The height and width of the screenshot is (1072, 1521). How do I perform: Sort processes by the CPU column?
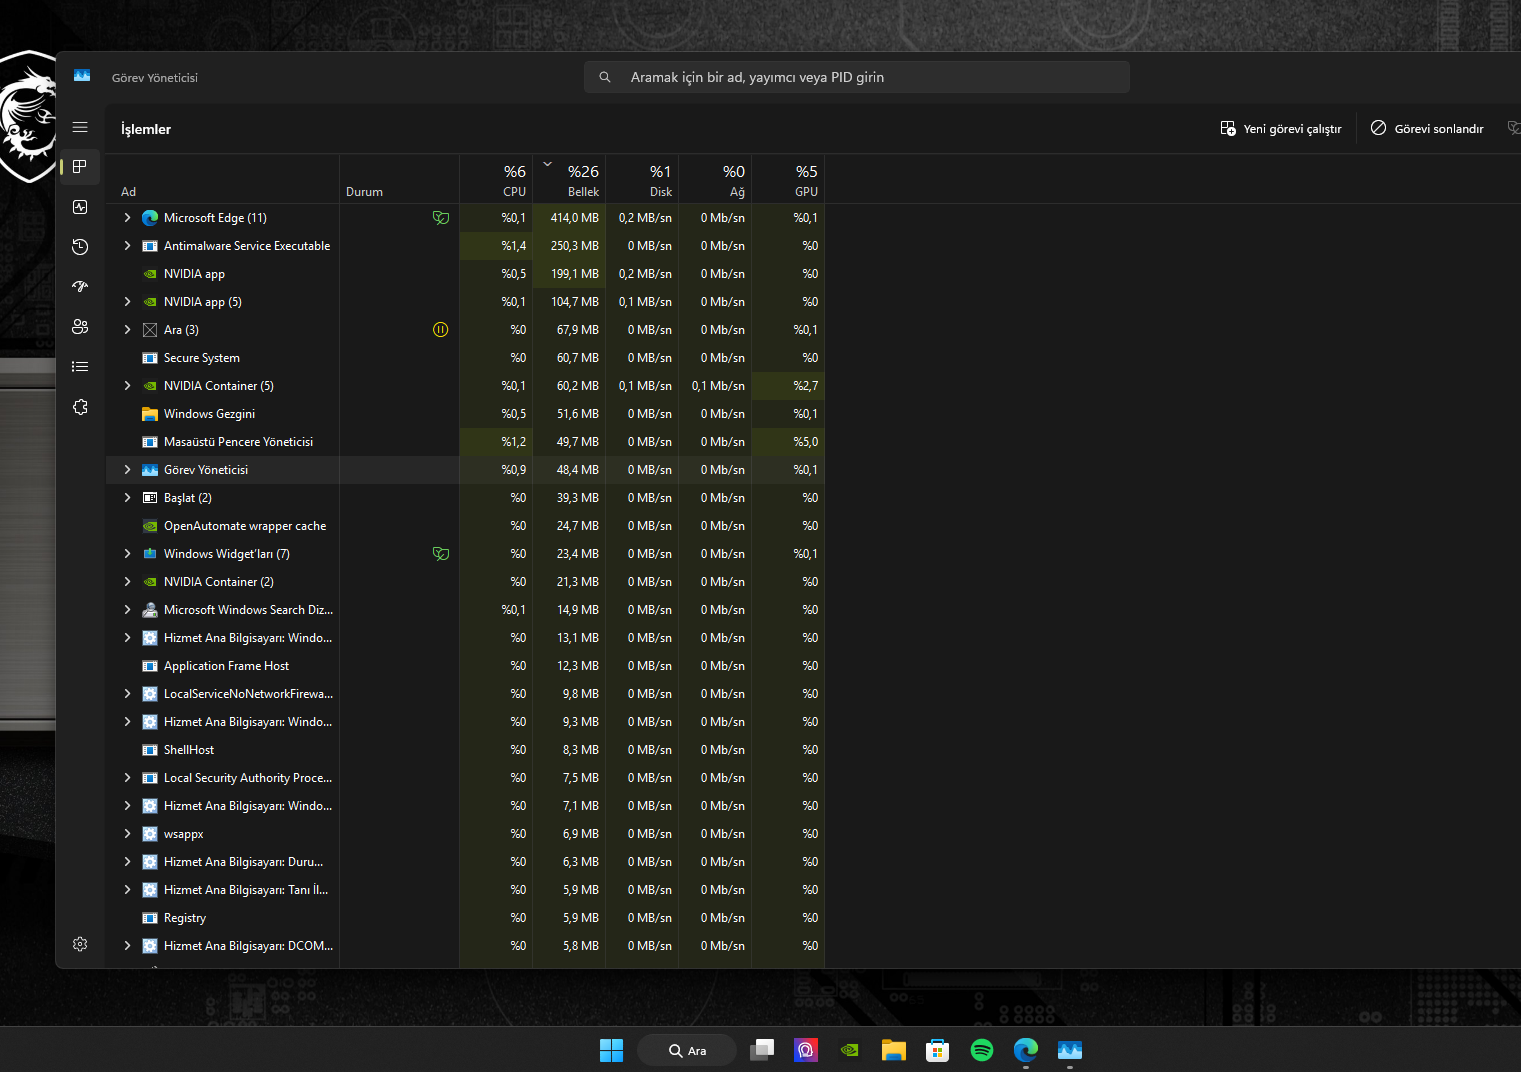click(x=496, y=180)
